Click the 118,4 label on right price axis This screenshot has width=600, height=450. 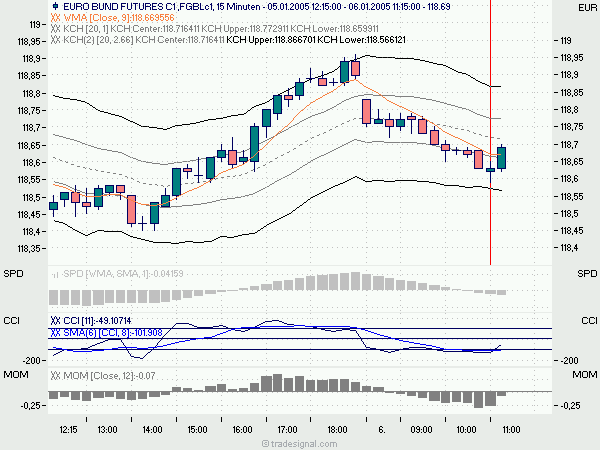point(569,248)
